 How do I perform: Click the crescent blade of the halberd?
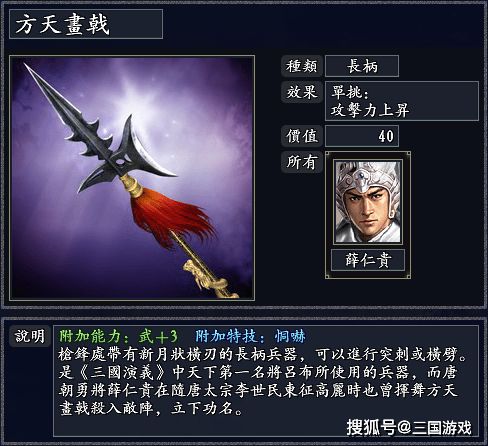(x=143, y=147)
